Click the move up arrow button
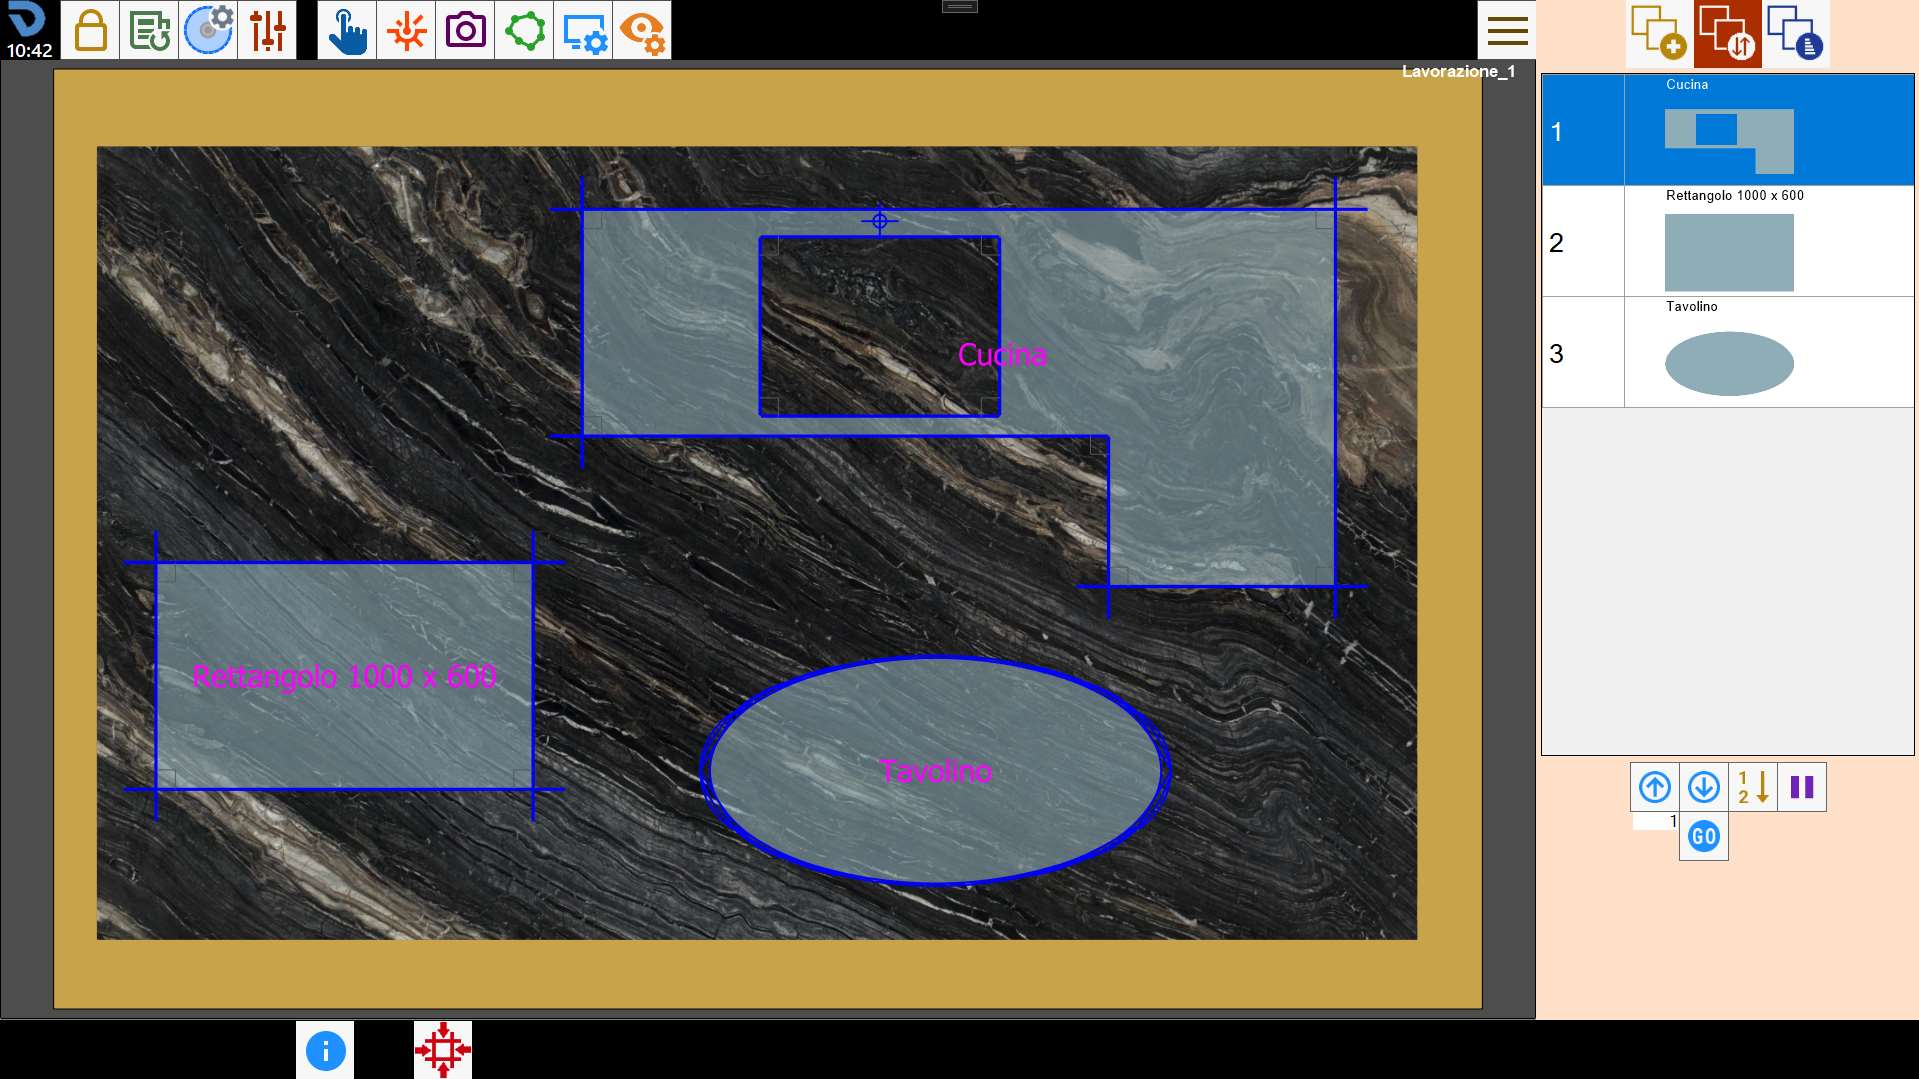This screenshot has width=1919, height=1079. tap(1655, 787)
